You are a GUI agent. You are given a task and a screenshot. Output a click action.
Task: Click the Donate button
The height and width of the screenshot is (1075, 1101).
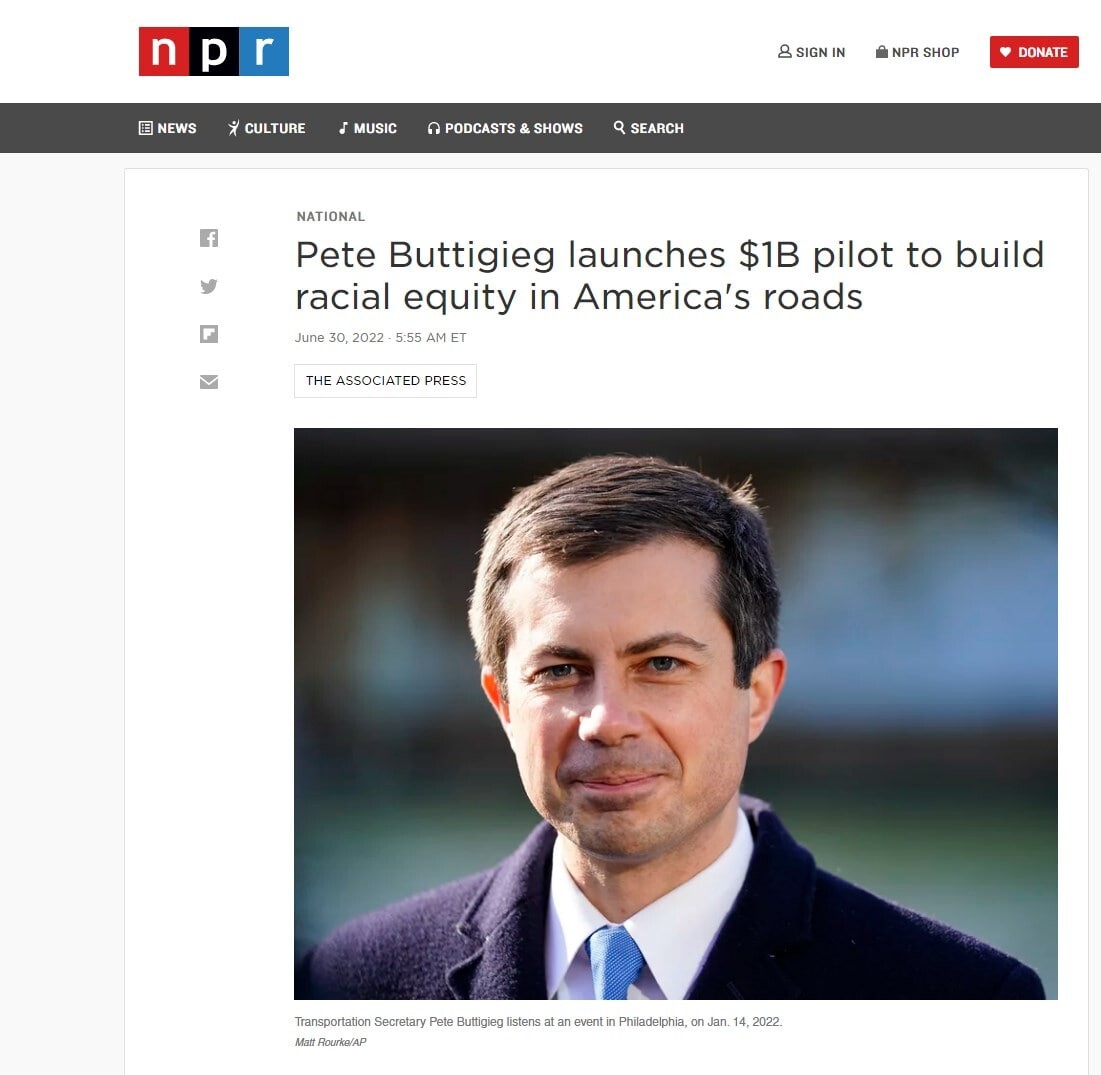tap(1034, 52)
